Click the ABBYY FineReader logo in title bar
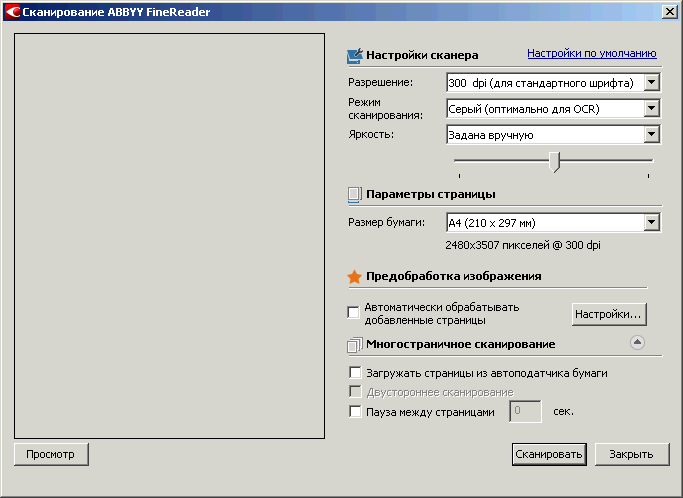The width and height of the screenshot is (683, 498). pos(12,12)
